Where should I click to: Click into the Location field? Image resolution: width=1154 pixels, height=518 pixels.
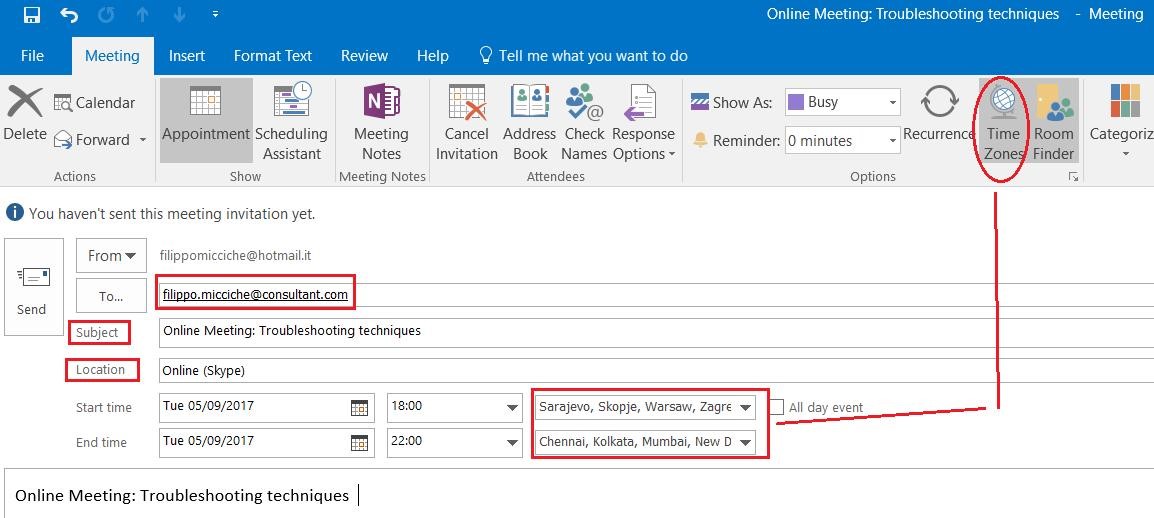(650, 370)
